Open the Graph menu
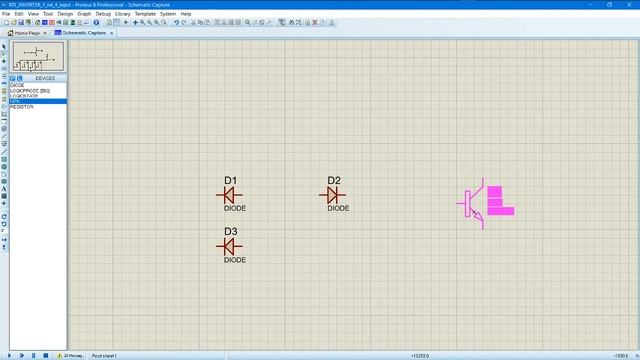 pyautogui.click(x=84, y=14)
